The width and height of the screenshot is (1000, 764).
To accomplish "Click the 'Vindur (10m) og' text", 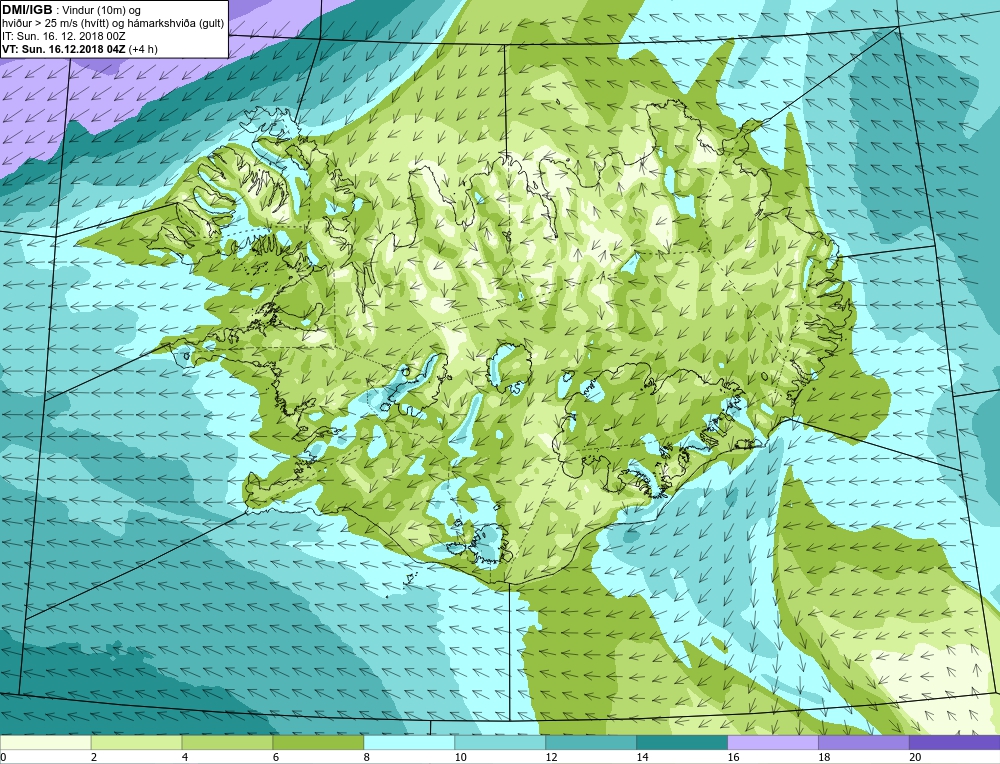I will (x=101, y=10).
